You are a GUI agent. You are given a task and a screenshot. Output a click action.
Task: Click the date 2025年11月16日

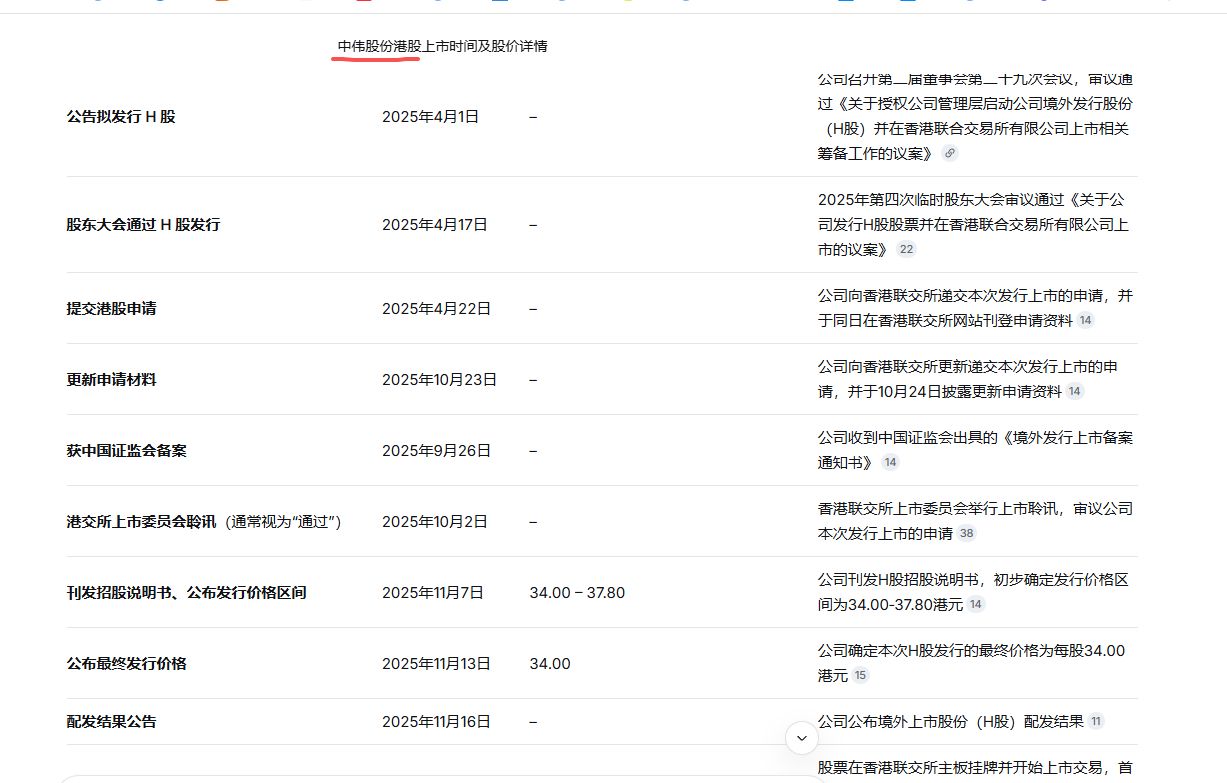click(x=436, y=721)
